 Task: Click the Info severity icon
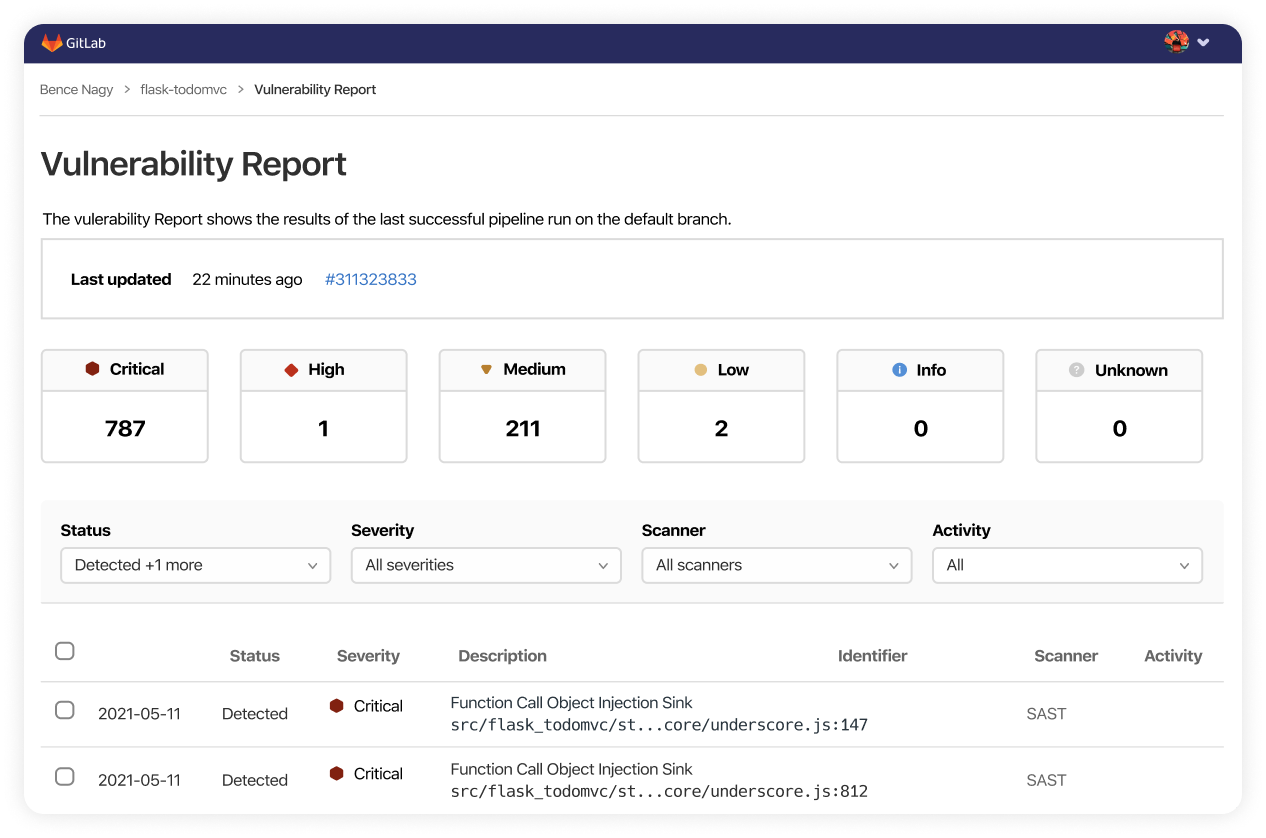tap(899, 370)
